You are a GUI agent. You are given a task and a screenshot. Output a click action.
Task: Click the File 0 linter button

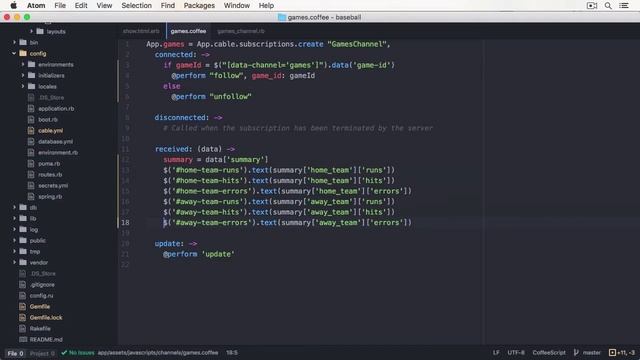point(16,353)
